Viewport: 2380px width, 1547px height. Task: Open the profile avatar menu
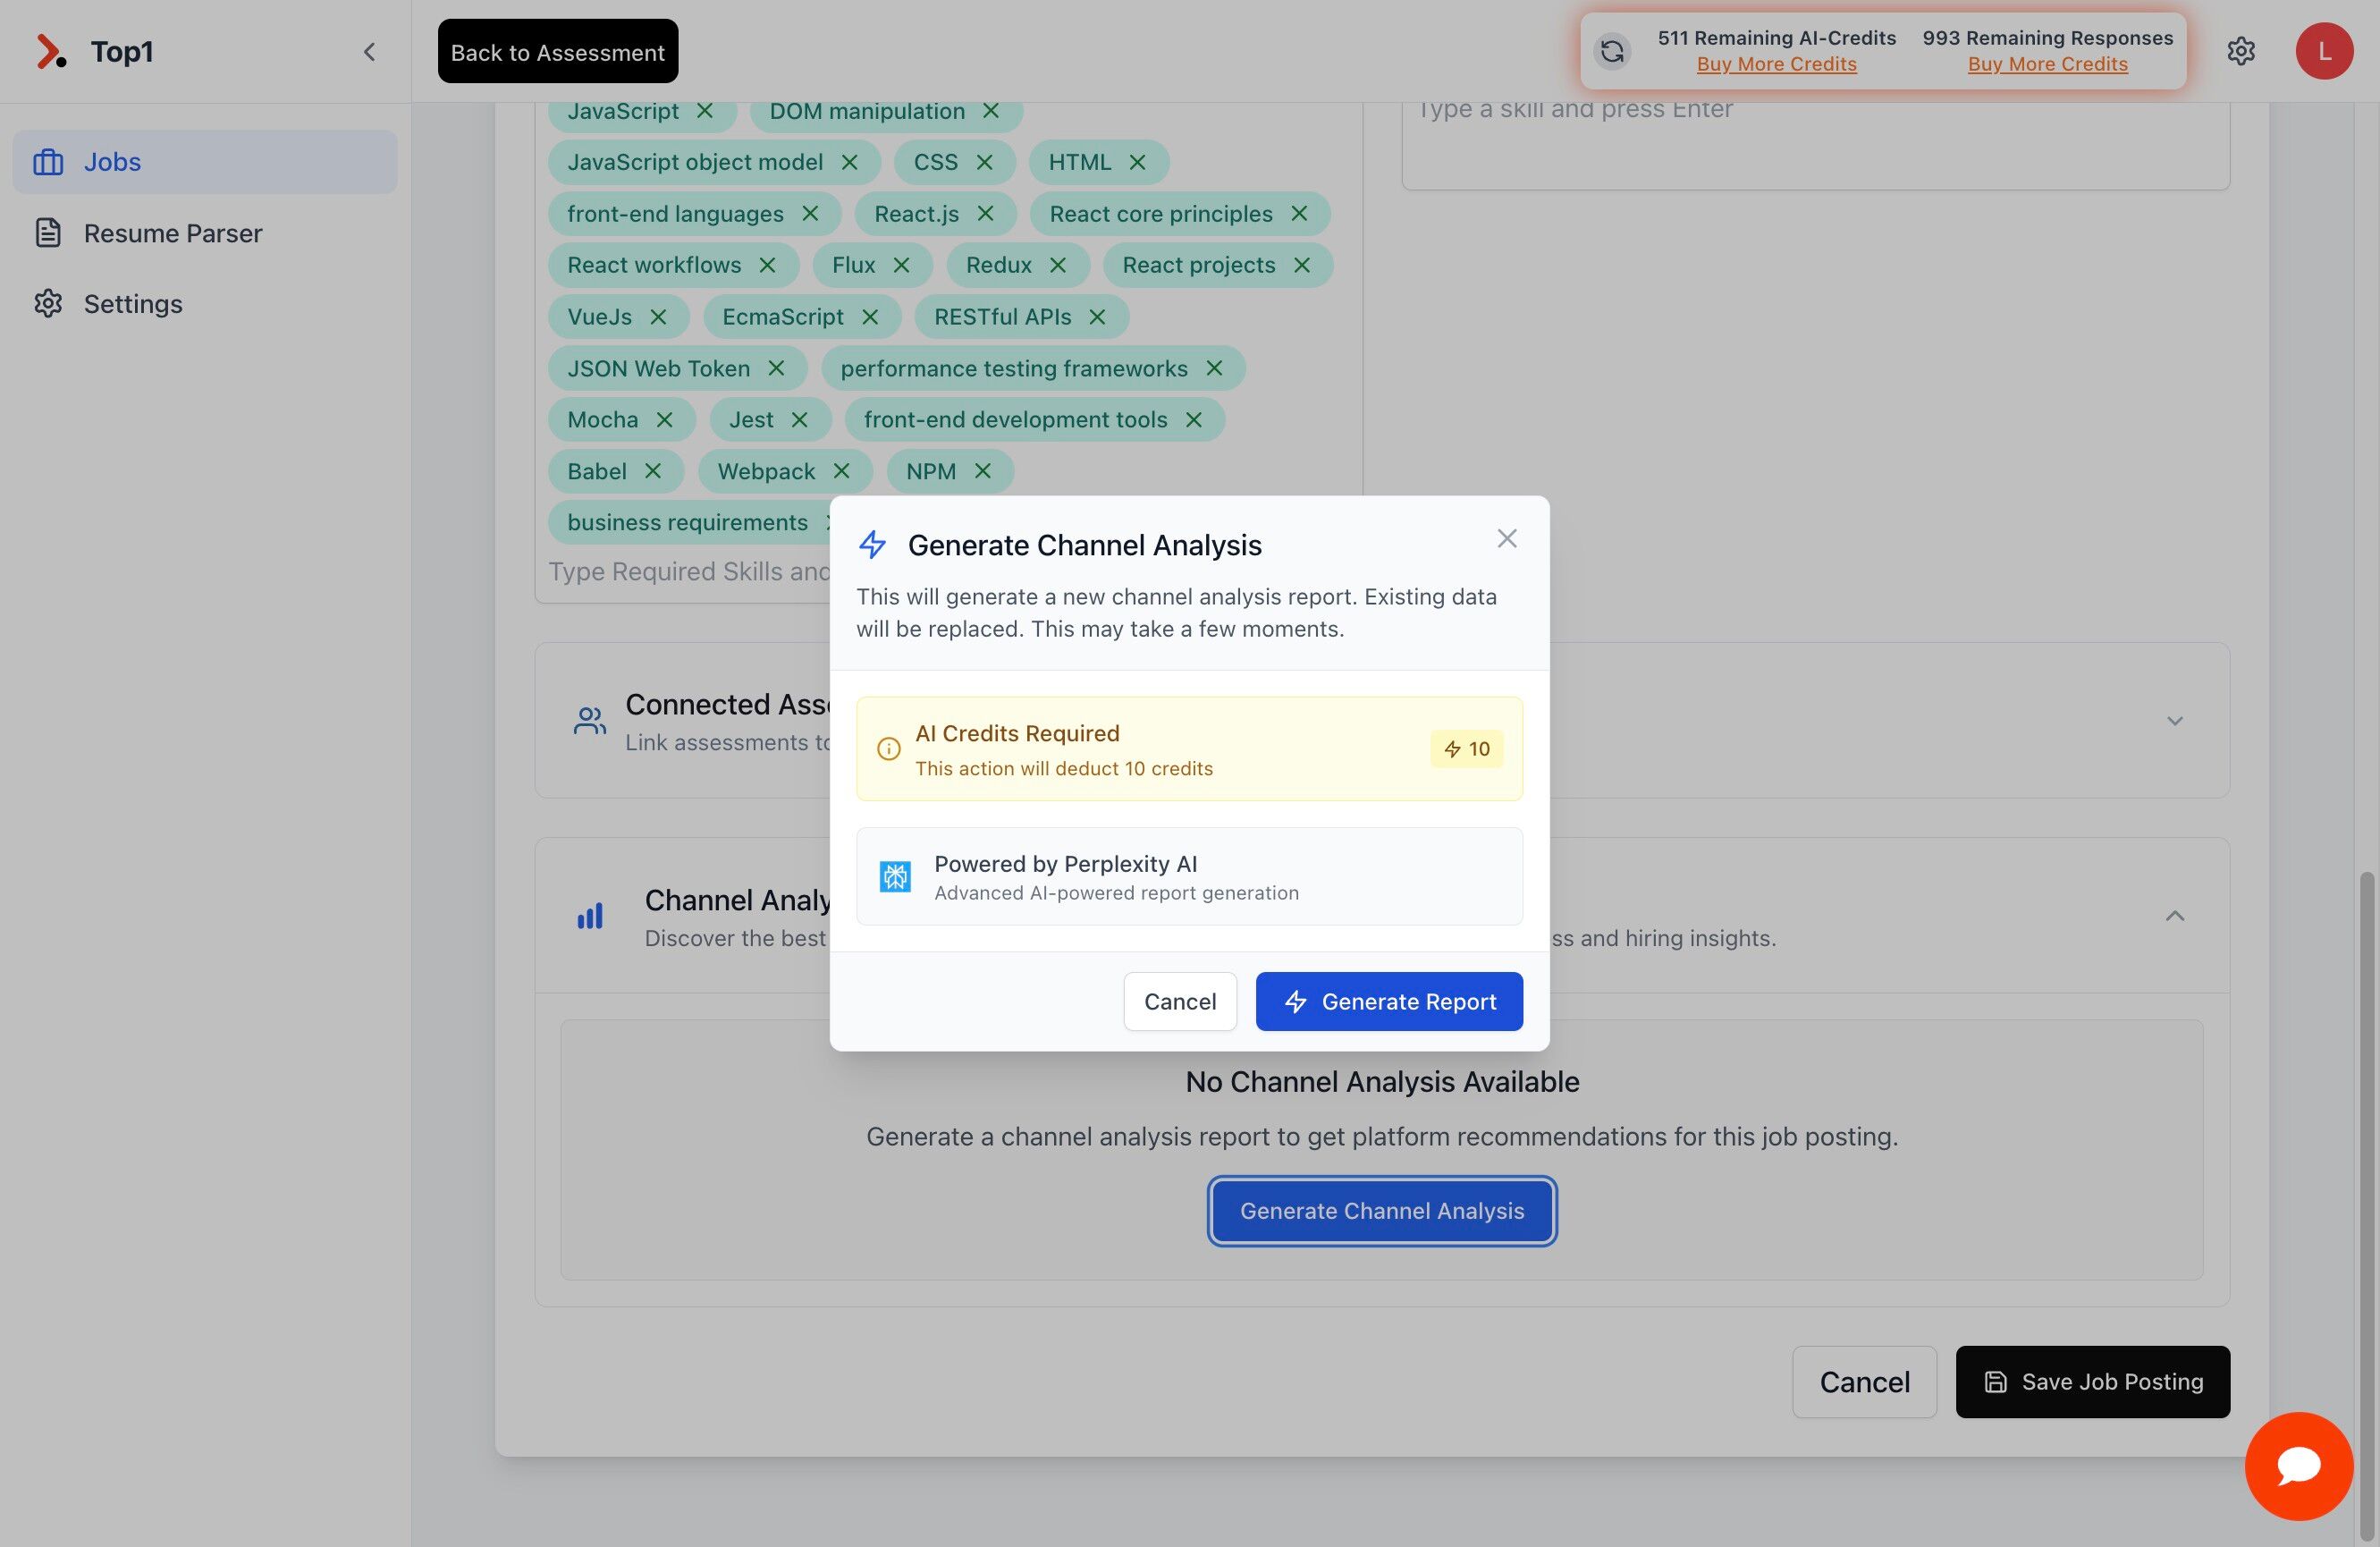[x=2323, y=51]
